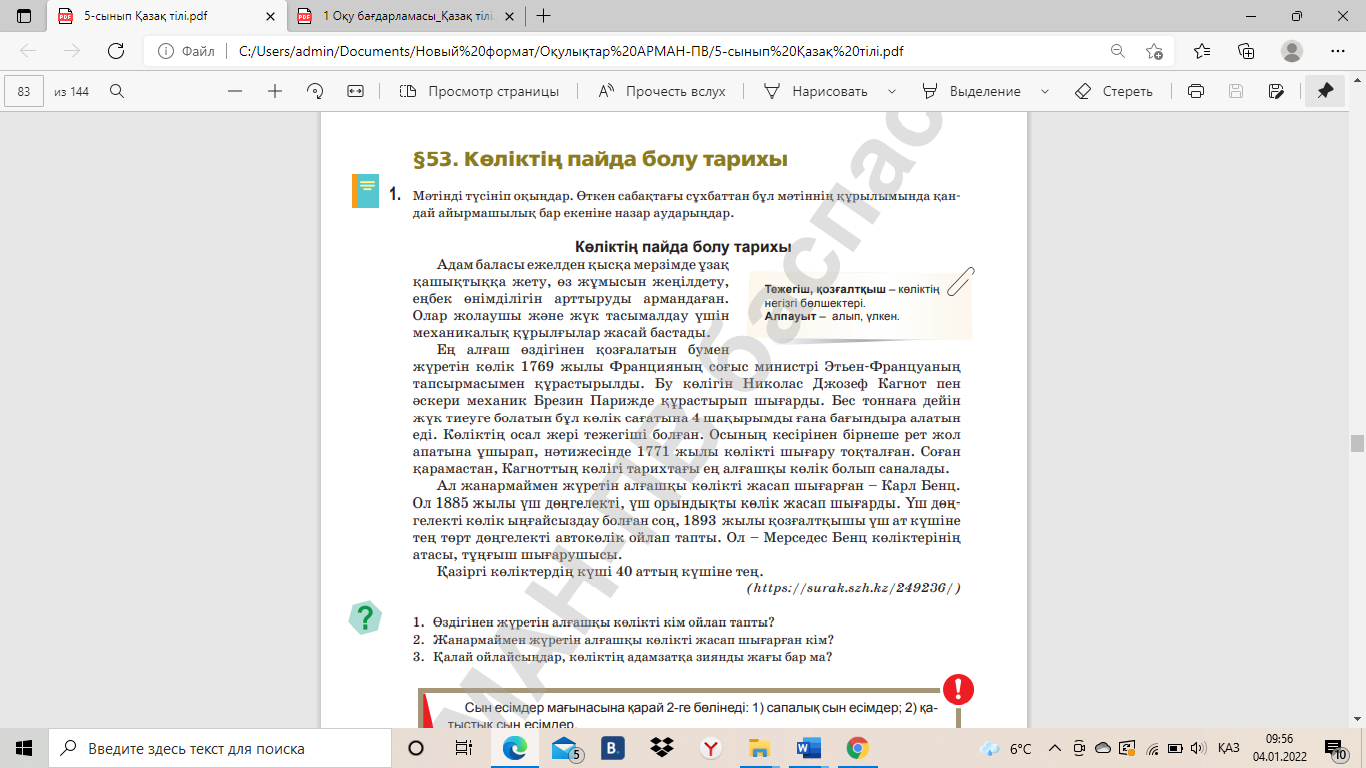1366x768 pixels.
Task: Add this page to favorites
Action: click(x=1155, y=51)
